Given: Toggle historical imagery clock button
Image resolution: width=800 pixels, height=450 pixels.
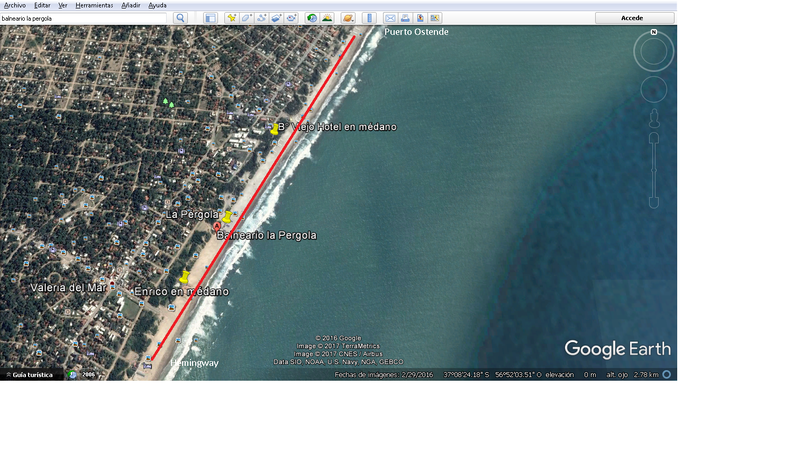Looking at the screenshot, I should pos(312,18).
